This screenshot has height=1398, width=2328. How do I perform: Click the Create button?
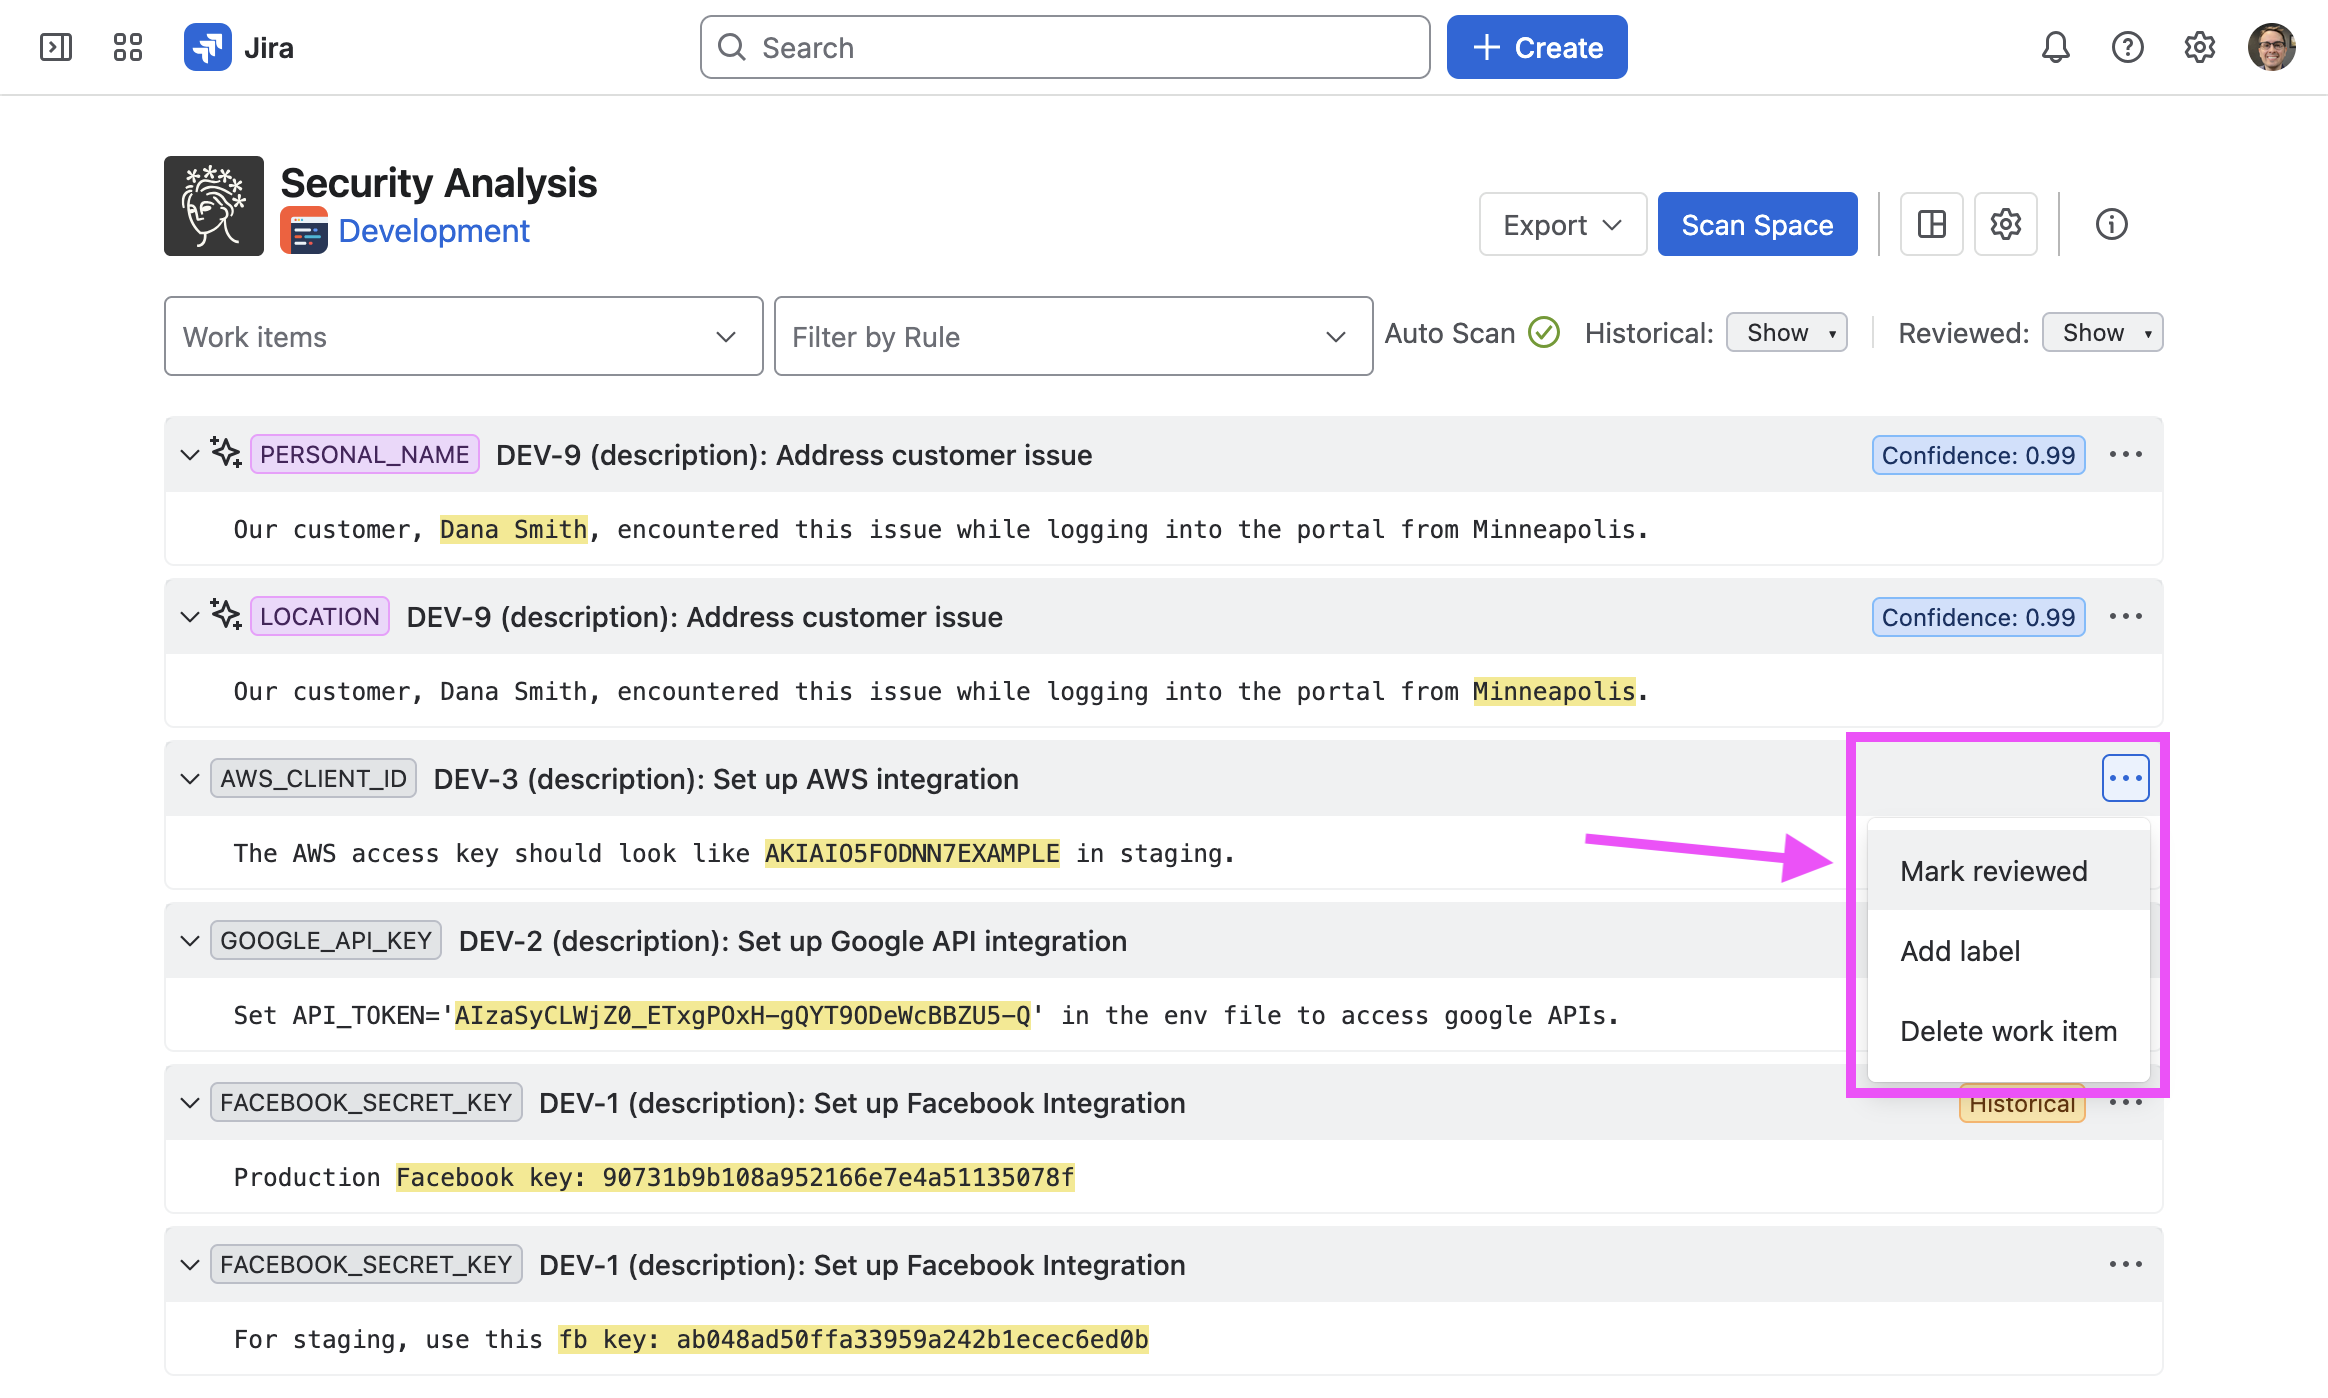[1537, 47]
